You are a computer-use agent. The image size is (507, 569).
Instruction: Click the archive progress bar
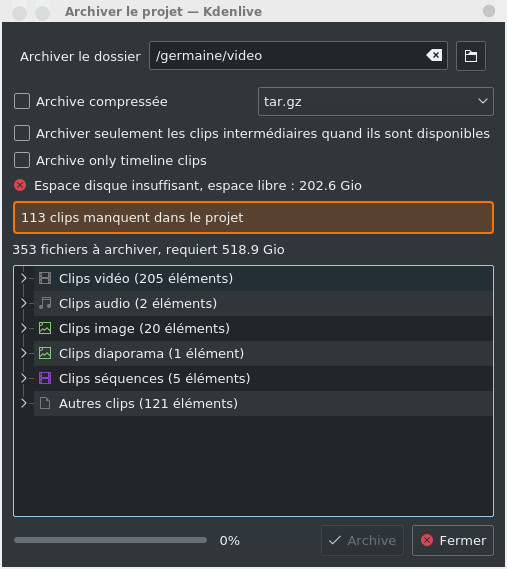pos(110,540)
